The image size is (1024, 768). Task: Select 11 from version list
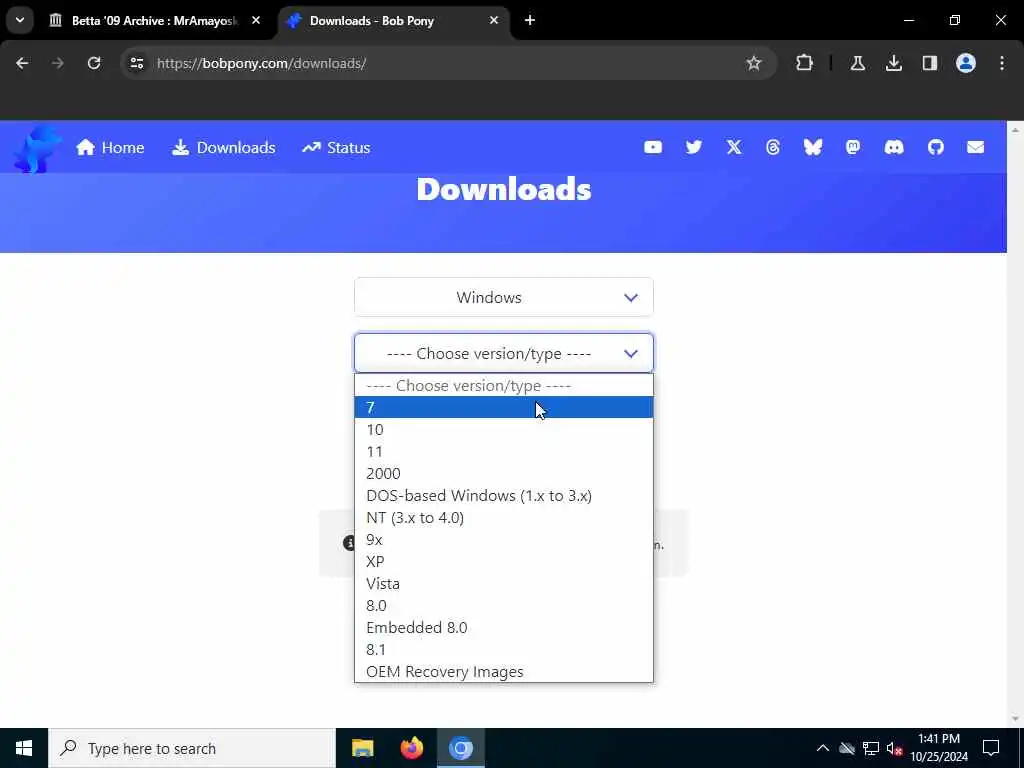pos(504,451)
